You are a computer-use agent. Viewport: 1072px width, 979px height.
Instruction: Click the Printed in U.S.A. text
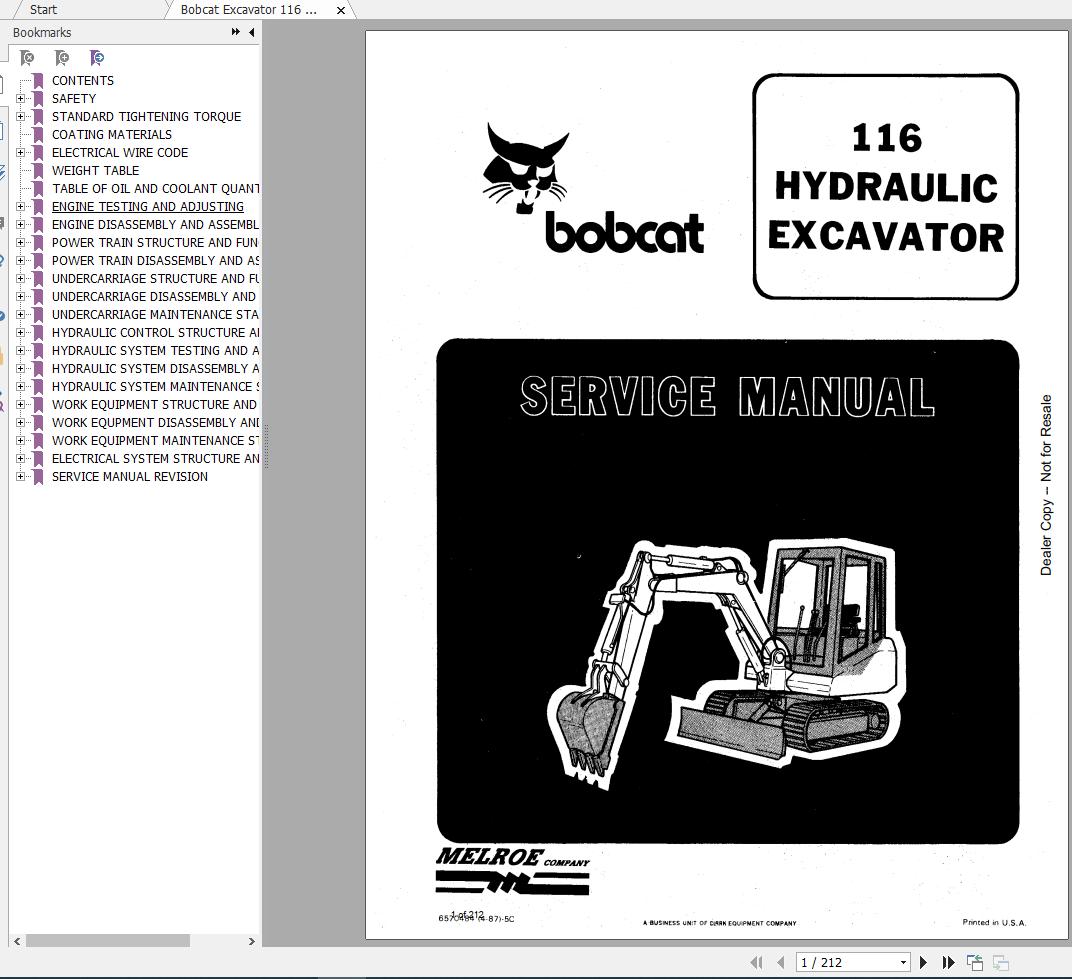994,922
